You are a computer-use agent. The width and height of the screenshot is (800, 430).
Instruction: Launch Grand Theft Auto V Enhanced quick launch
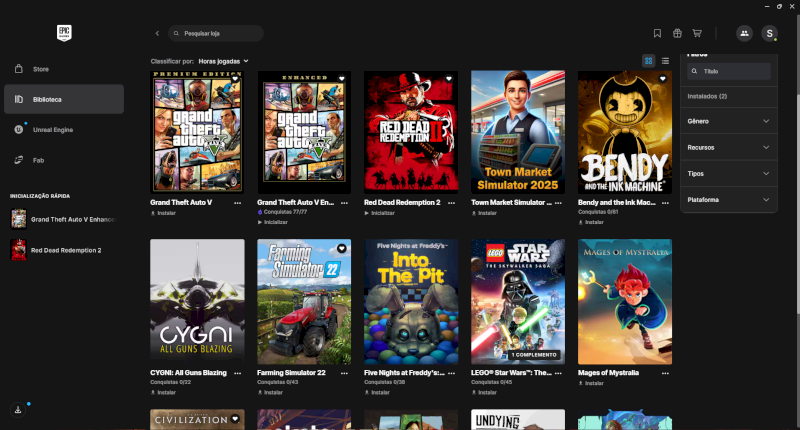click(x=64, y=219)
